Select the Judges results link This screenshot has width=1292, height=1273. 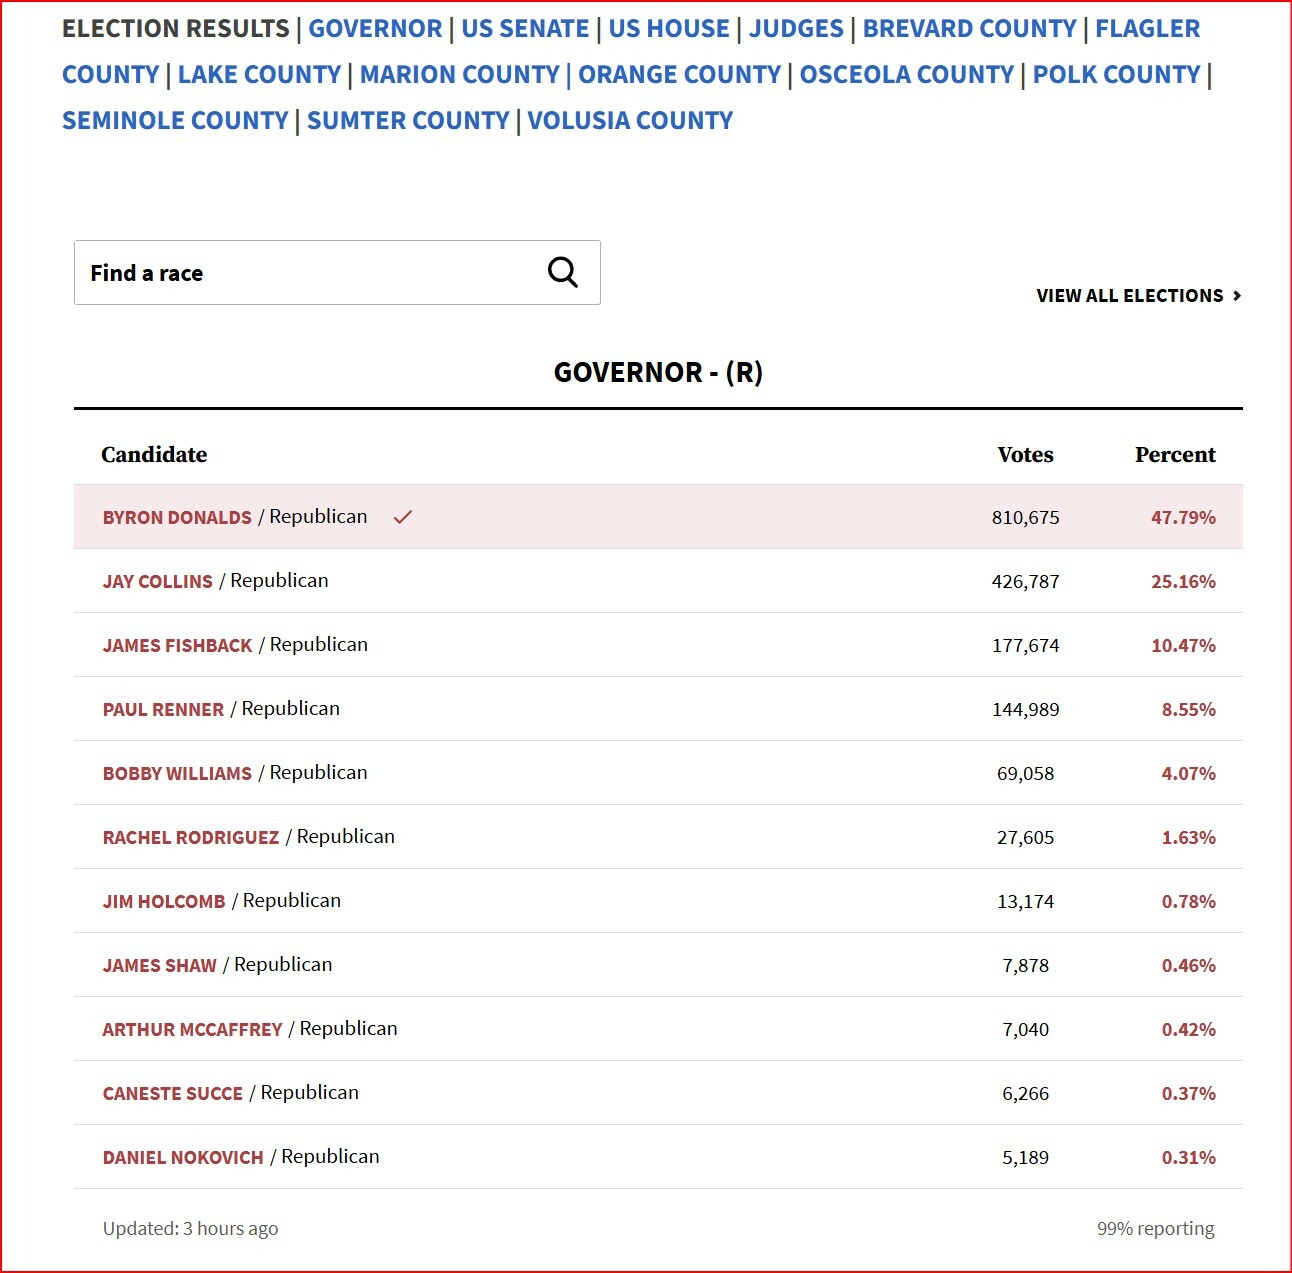[x=796, y=28]
